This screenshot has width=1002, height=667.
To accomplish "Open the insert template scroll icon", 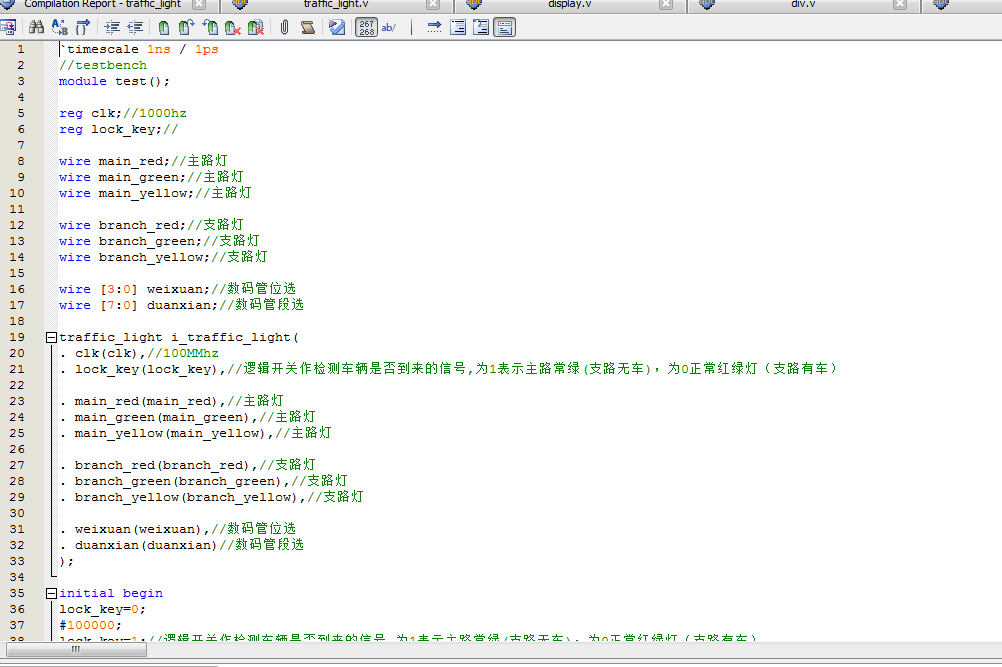I will click(x=307, y=27).
